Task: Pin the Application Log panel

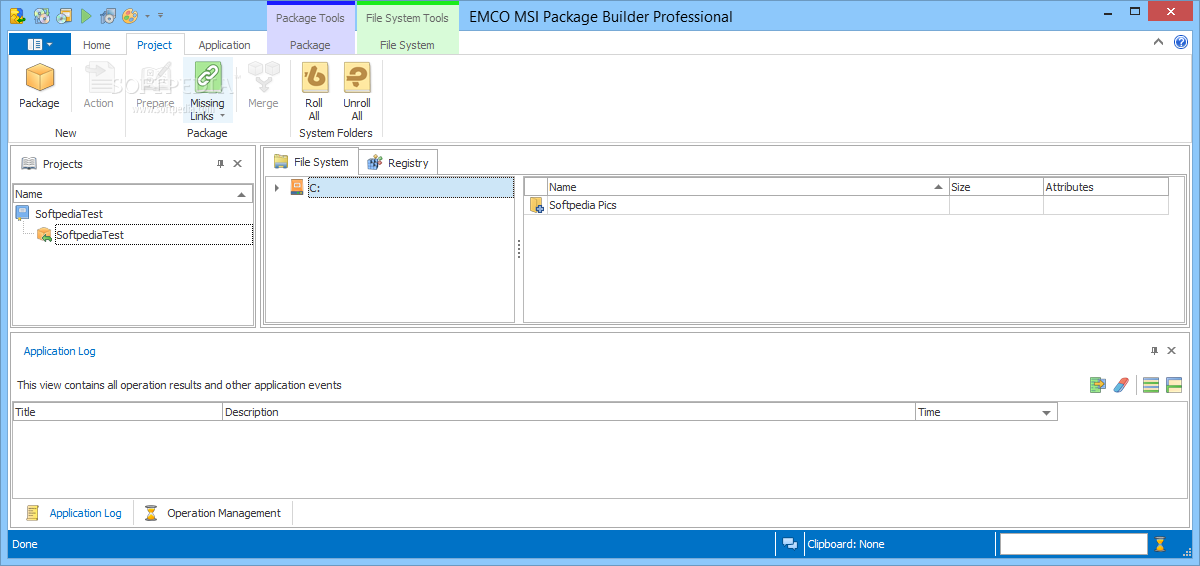Action: point(1154,351)
